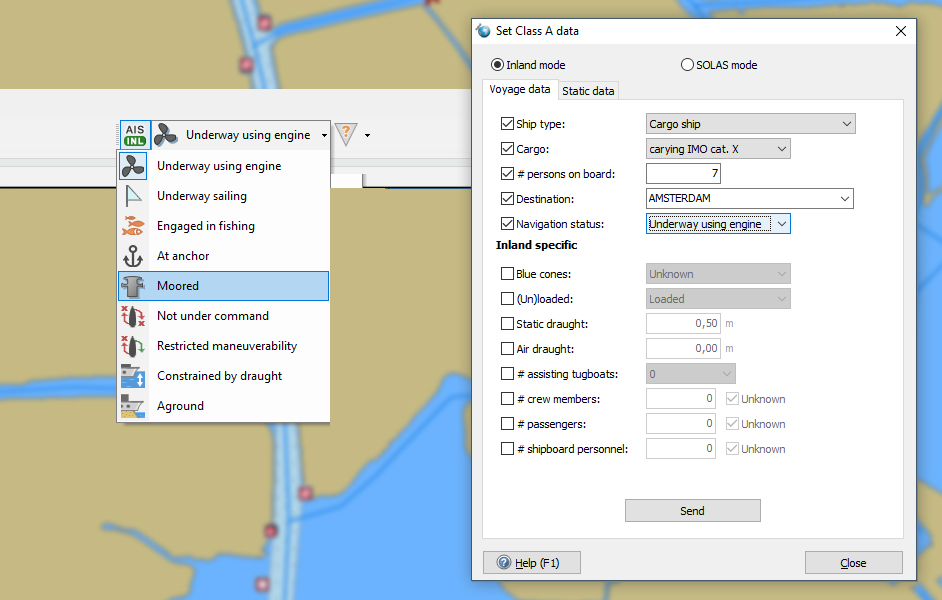The width and height of the screenshot is (942, 600).
Task: Switch to the Static data tab
Action: (x=588, y=91)
